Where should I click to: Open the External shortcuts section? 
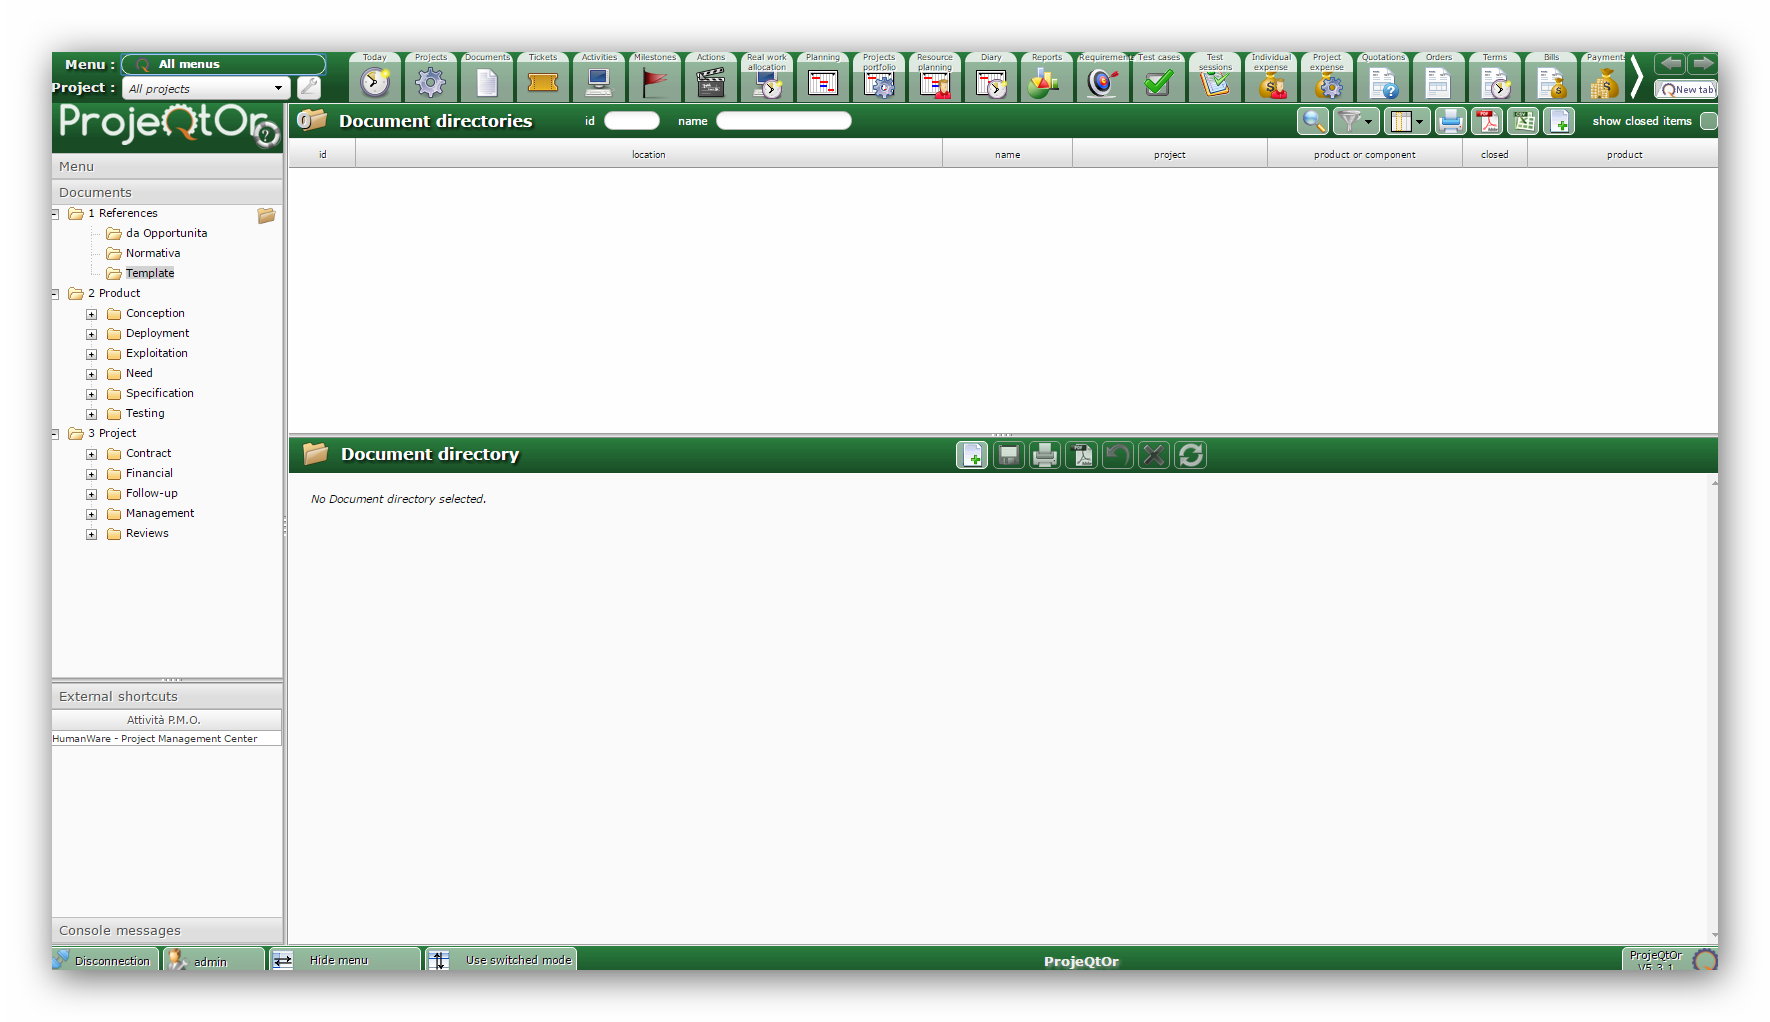tap(118, 697)
